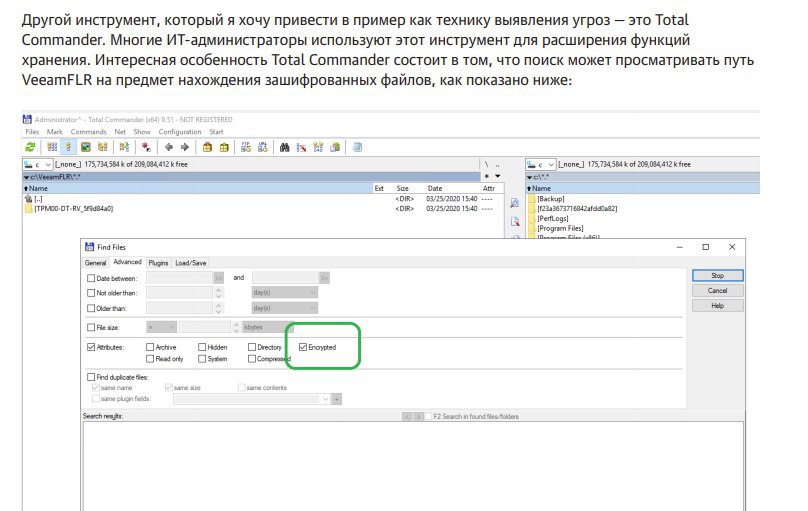Open the FTP connect toolbar icon
The image size is (808, 511).
tap(246, 147)
